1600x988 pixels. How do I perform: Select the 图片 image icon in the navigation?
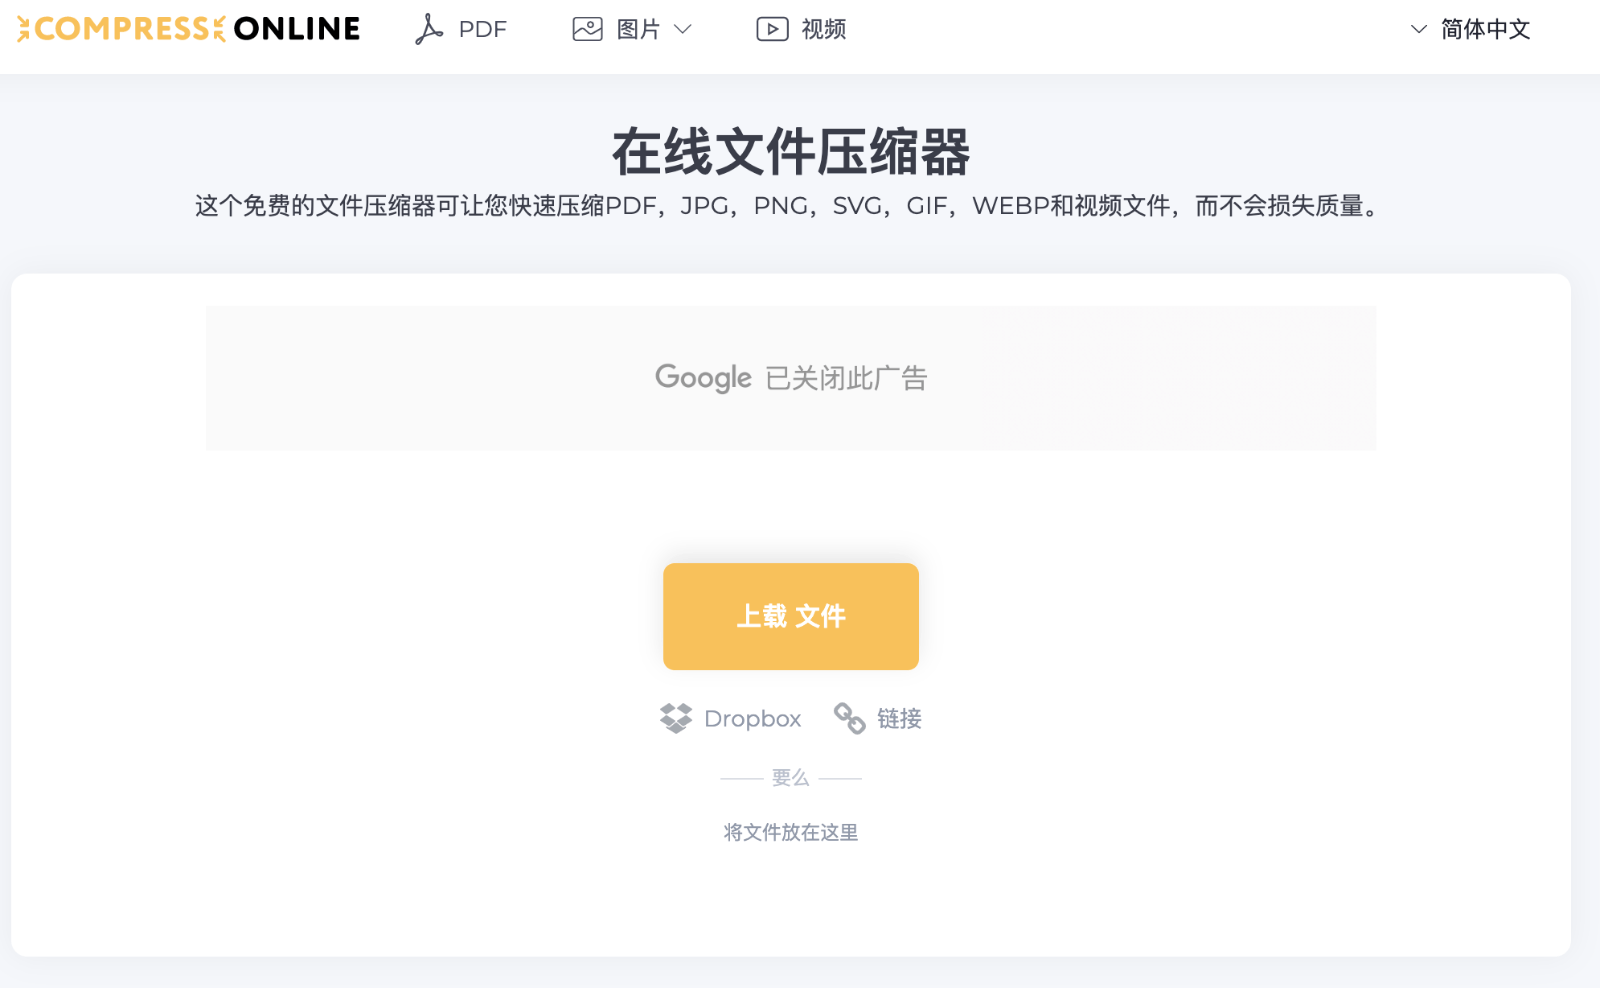click(588, 28)
